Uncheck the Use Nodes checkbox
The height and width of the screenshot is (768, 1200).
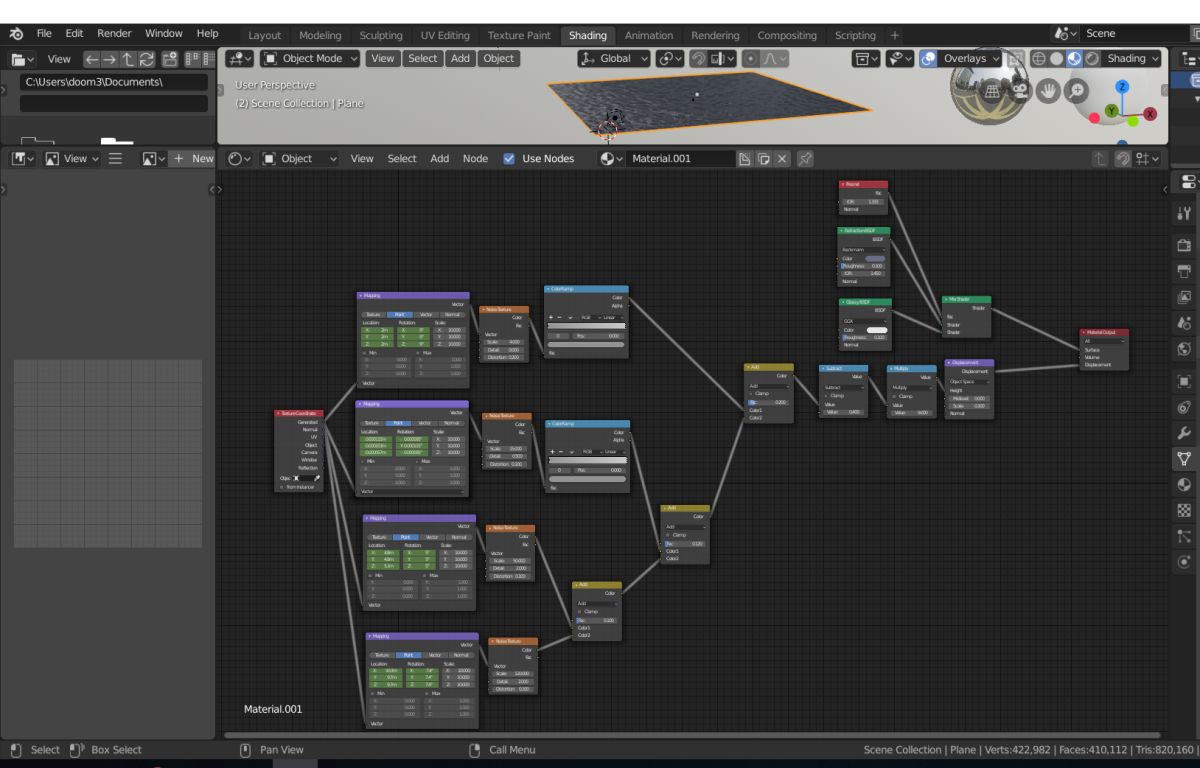click(x=509, y=159)
